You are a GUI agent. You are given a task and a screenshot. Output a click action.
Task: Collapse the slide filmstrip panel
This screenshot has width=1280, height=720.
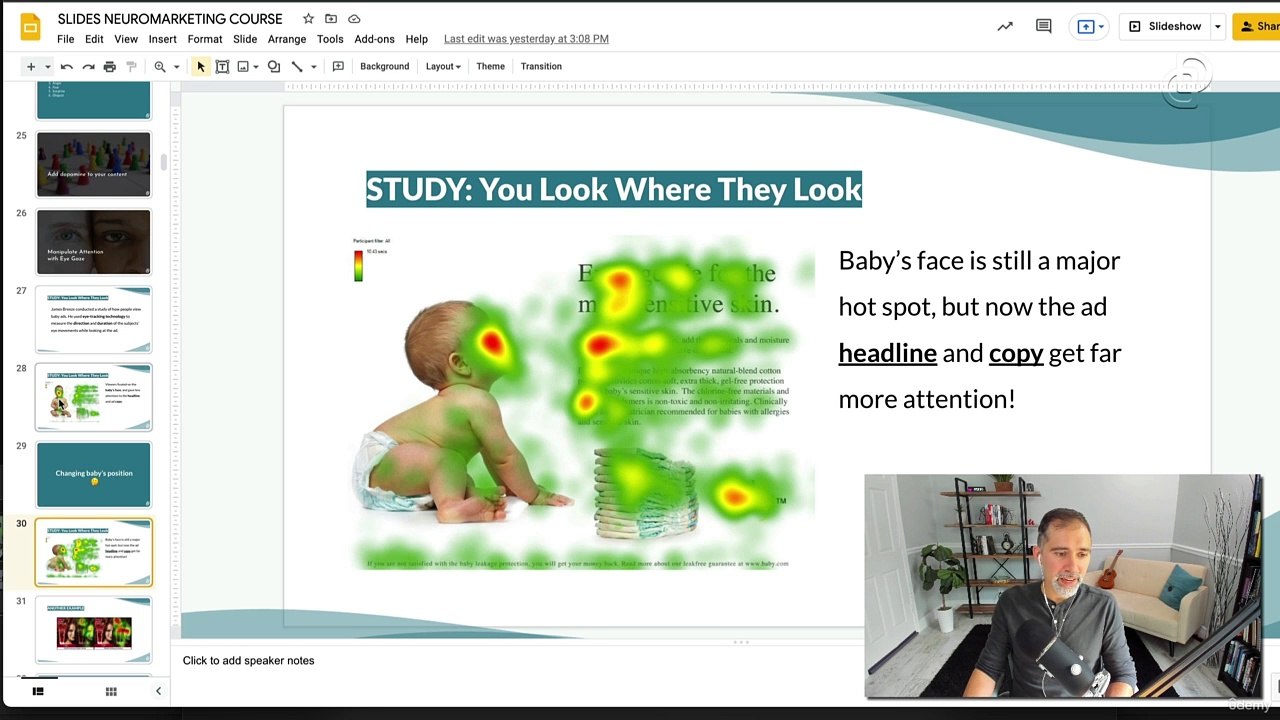pyautogui.click(x=158, y=691)
